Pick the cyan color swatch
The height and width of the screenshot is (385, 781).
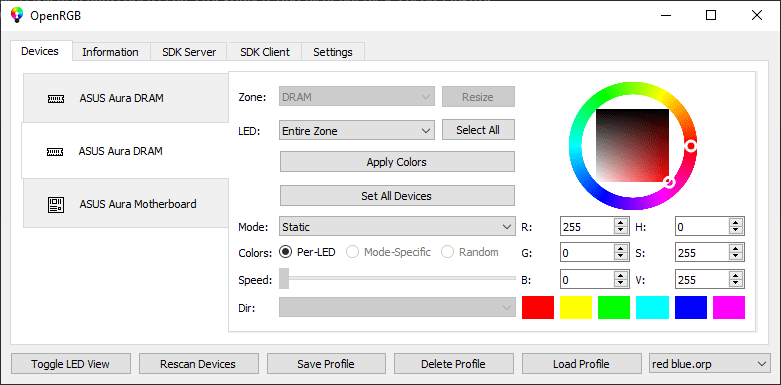[652, 307]
